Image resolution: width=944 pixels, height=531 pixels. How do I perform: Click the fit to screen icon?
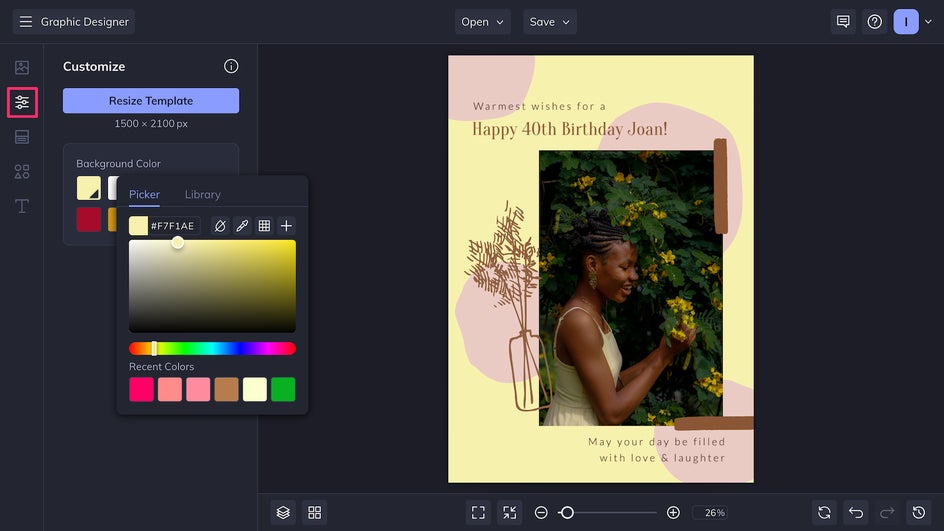478,512
